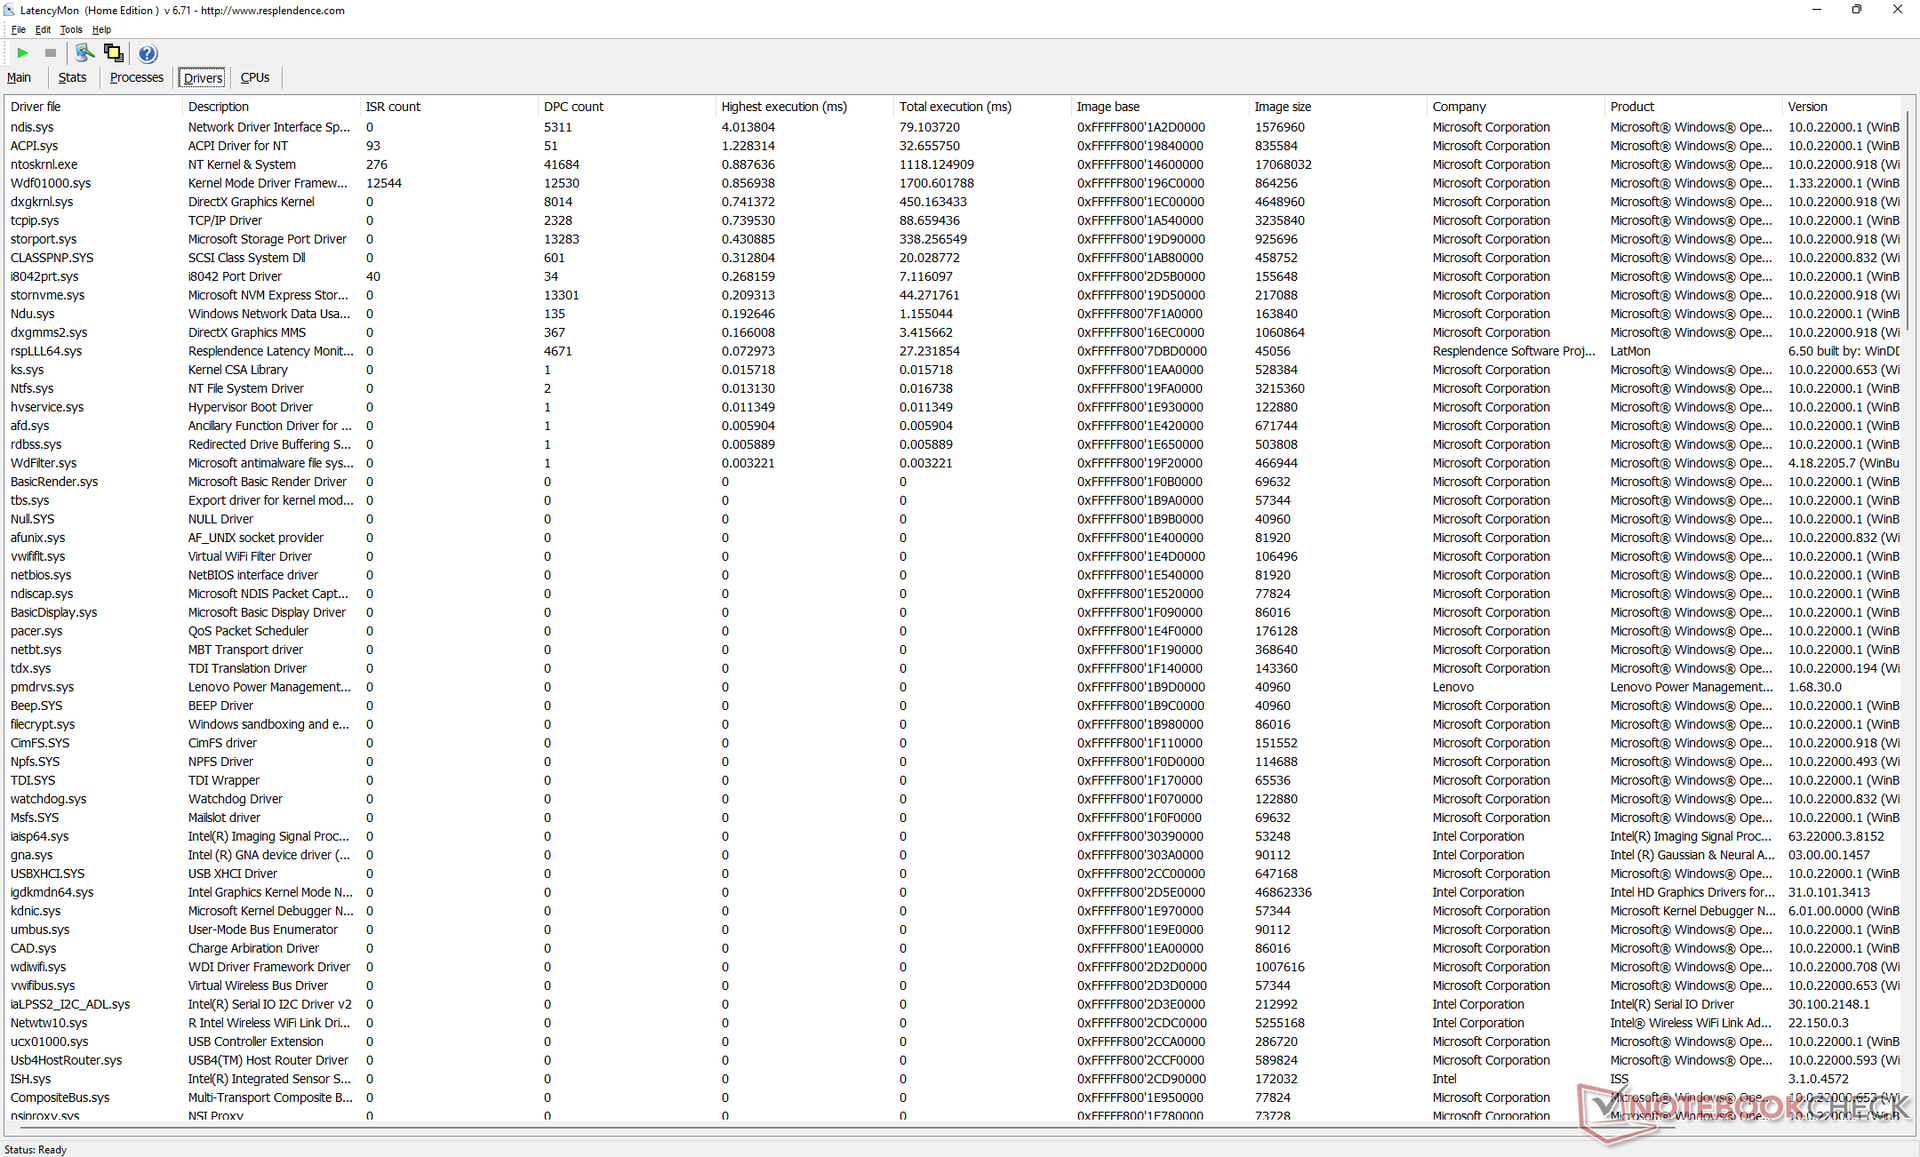Image resolution: width=1920 pixels, height=1157 pixels.
Task: Click the overlapping yellow squares icon
Action: (x=113, y=53)
